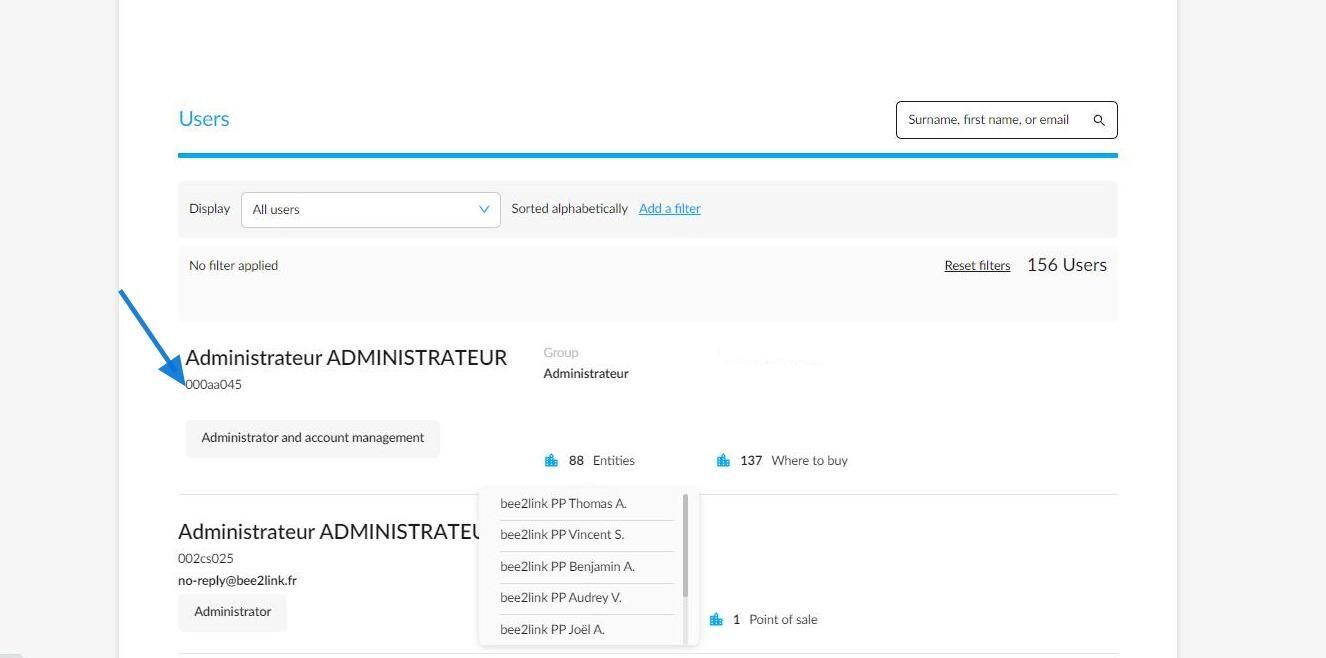1326x658 pixels.
Task: Click the Add a filter link
Action: point(670,208)
